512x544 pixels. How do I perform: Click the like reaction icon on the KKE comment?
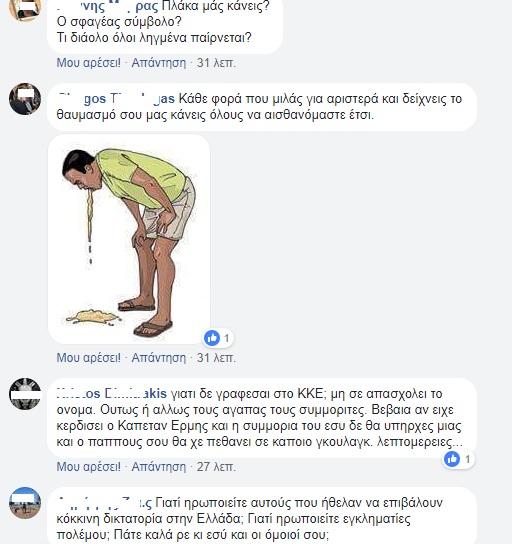click(452, 459)
